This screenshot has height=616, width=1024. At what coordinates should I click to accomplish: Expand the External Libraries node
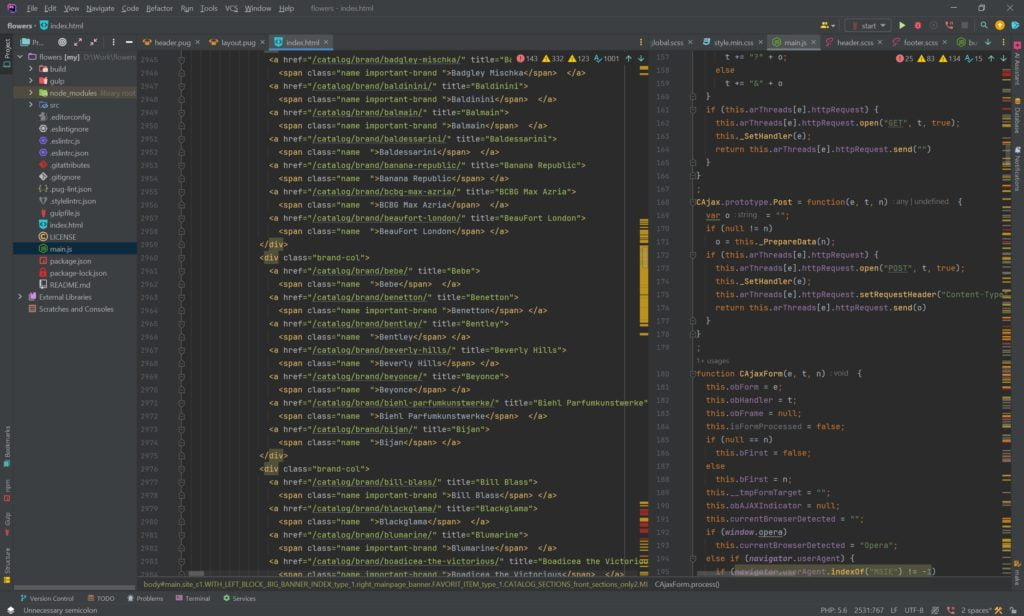pos(20,297)
